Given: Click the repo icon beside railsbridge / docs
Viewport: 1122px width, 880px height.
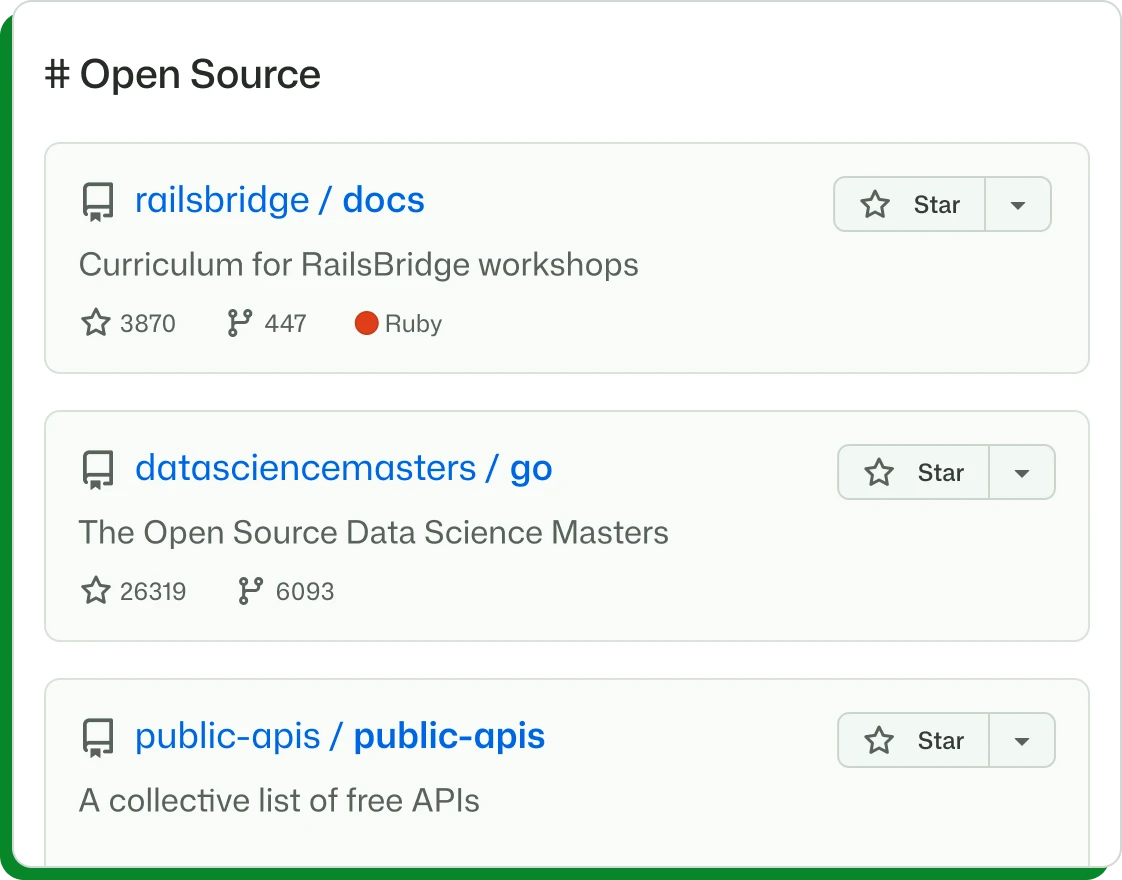Looking at the screenshot, I should (x=97, y=202).
